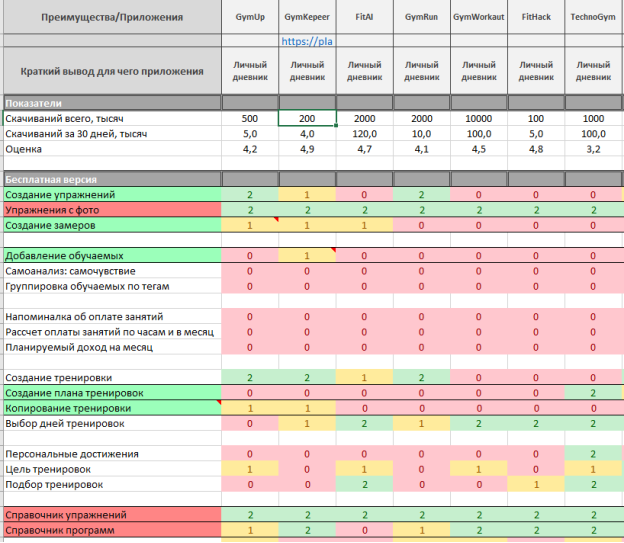
Task: Select the Бесплатная версия section header
Action: 112,180
